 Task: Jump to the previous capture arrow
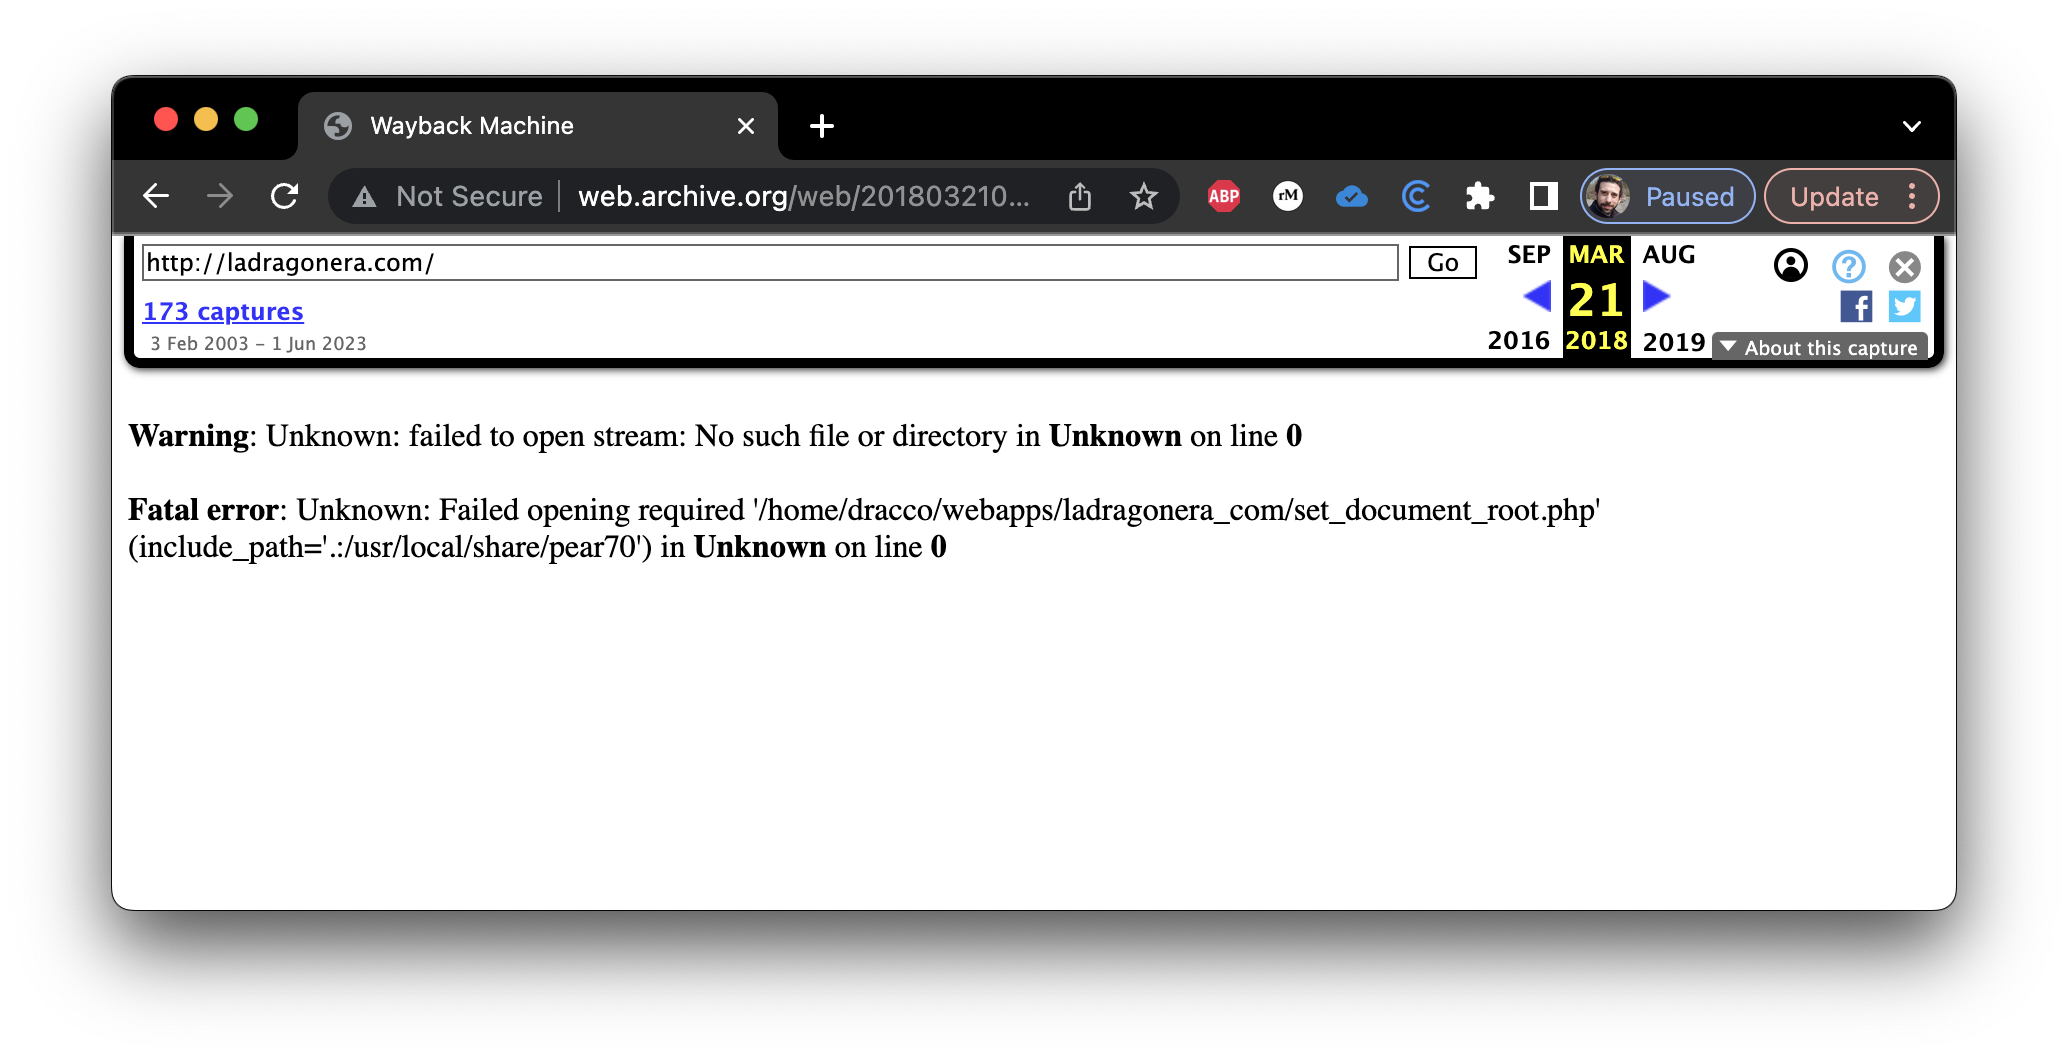[1537, 297]
